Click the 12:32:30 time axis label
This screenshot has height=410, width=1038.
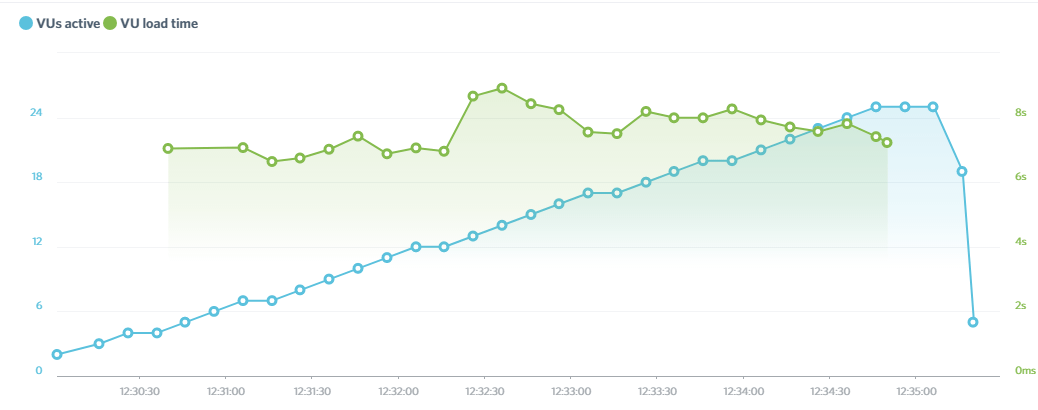(485, 391)
